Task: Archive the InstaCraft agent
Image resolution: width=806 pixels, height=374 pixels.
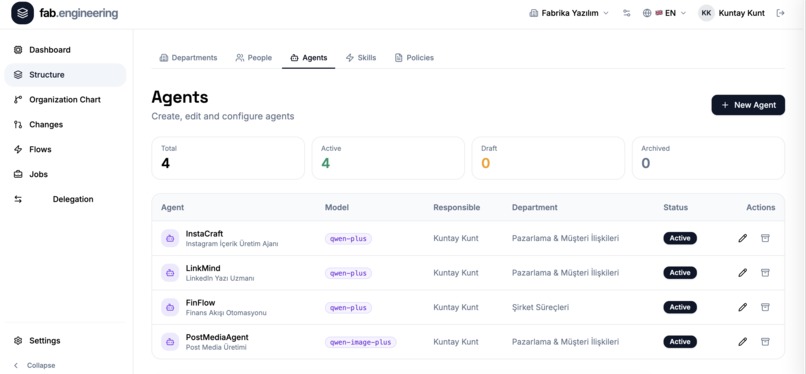Action: click(x=765, y=238)
